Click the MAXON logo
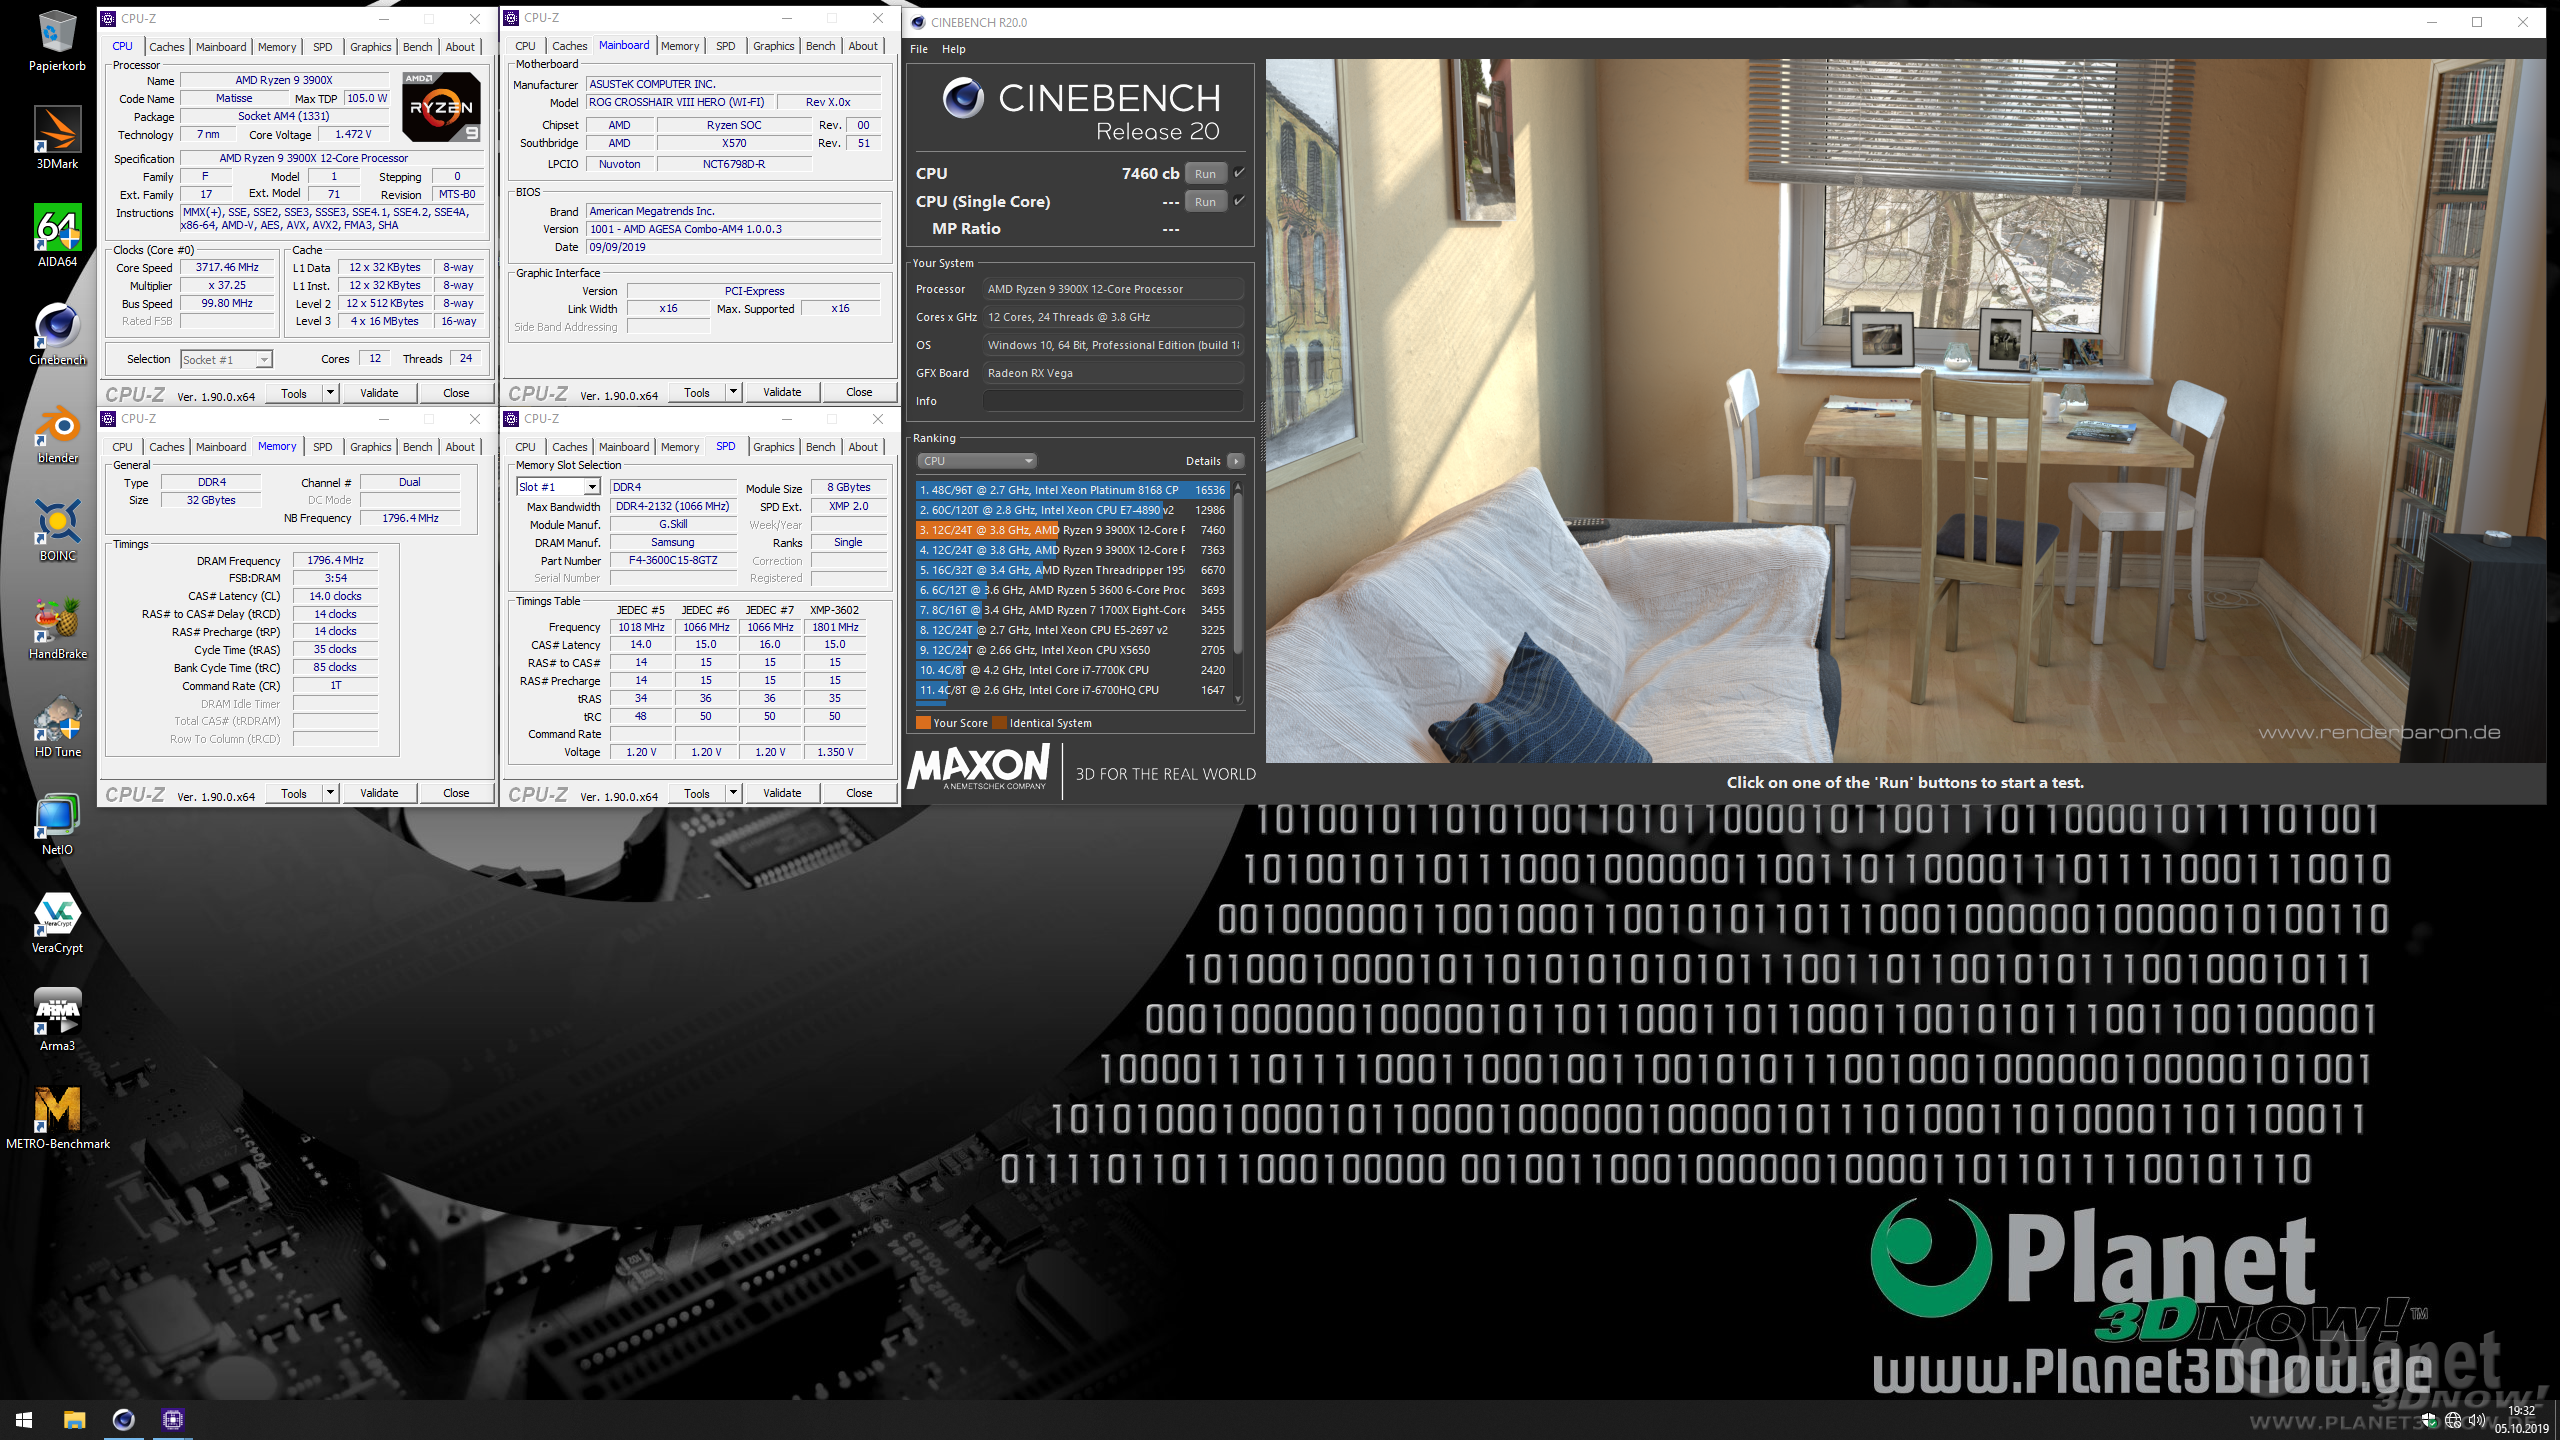Image resolution: width=2560 pixels, height=1440 pixels. (x=978, y=768)
